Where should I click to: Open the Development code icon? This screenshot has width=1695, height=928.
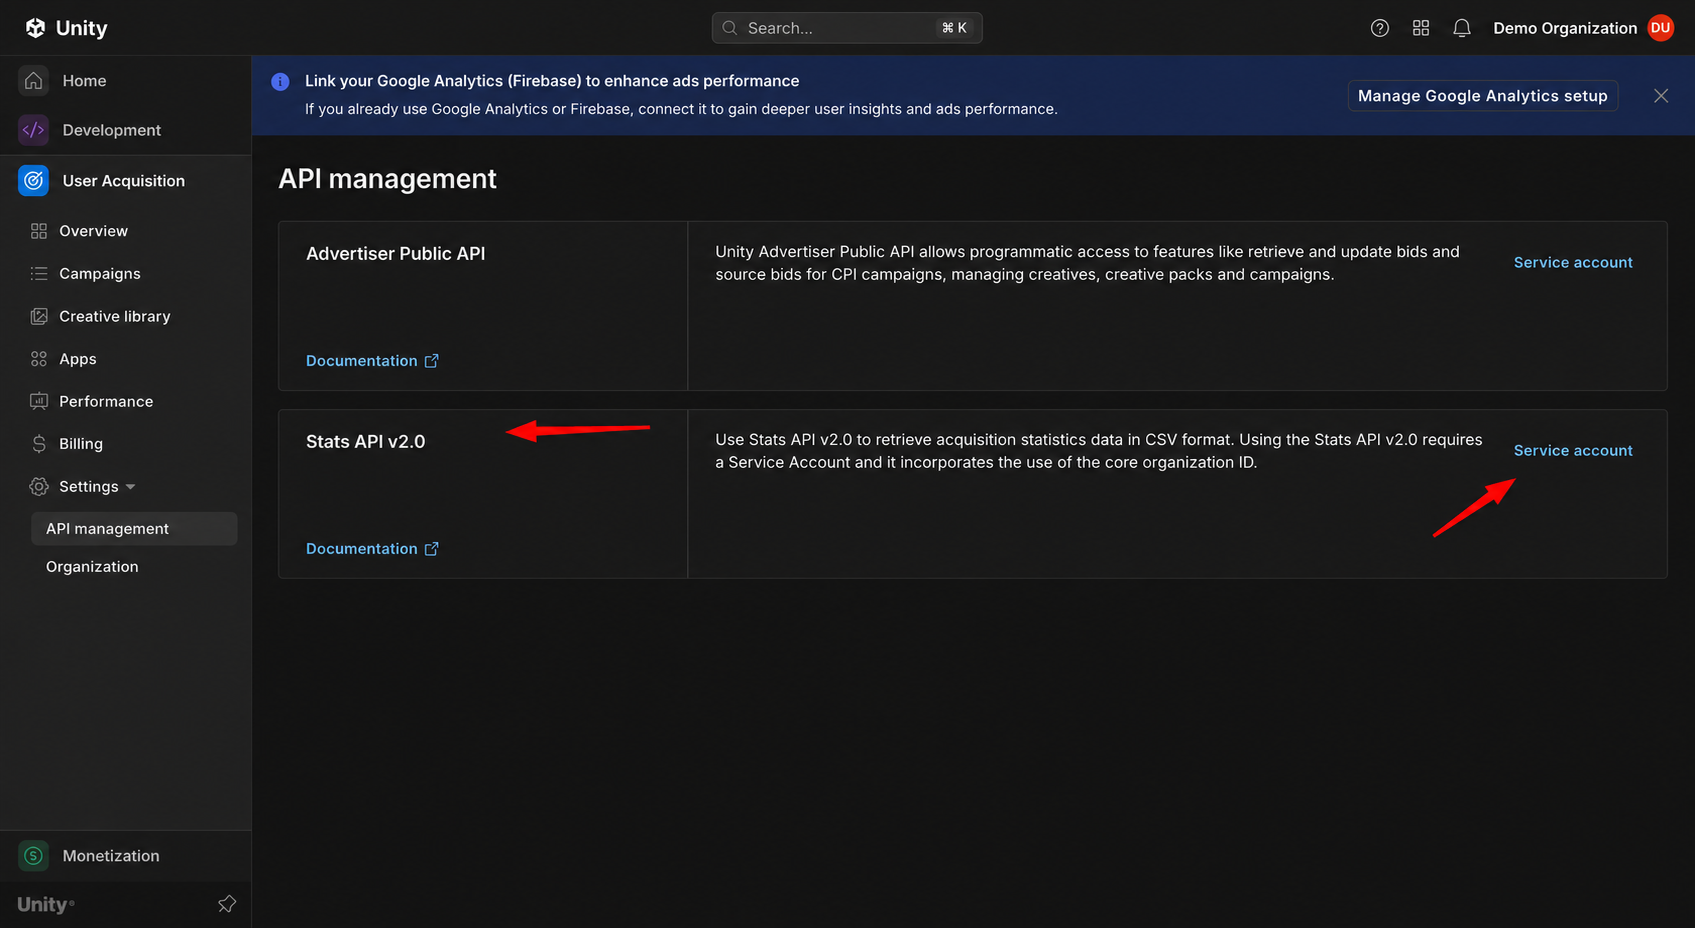tap(34, 130)
